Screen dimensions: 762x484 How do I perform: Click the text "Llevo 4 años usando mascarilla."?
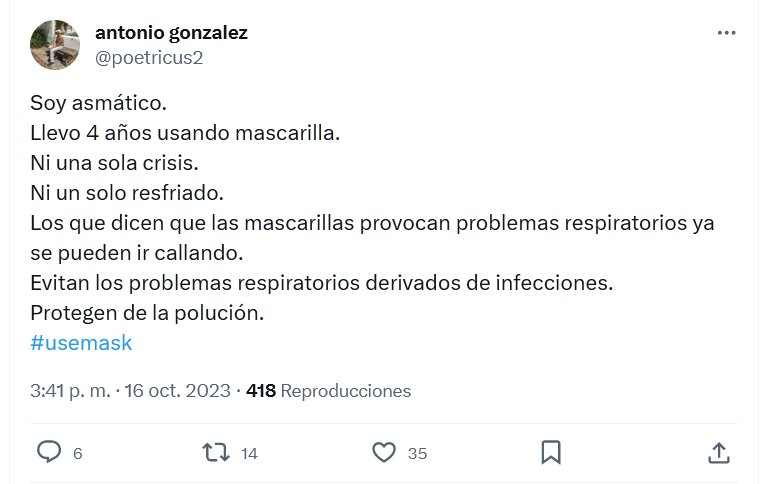coord(185,131)
